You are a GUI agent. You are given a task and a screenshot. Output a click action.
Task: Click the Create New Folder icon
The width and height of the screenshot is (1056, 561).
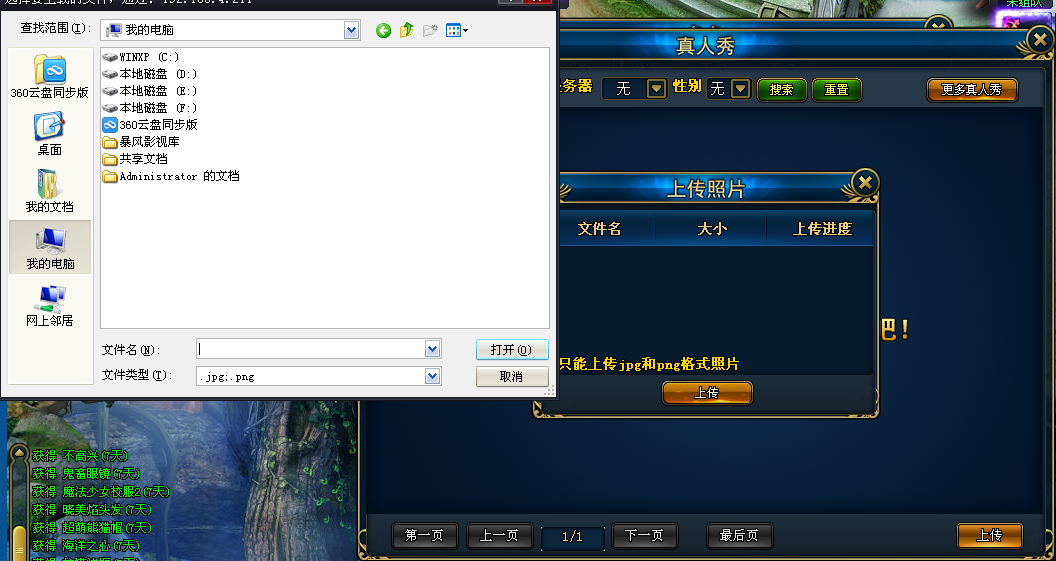pos(430,30)
